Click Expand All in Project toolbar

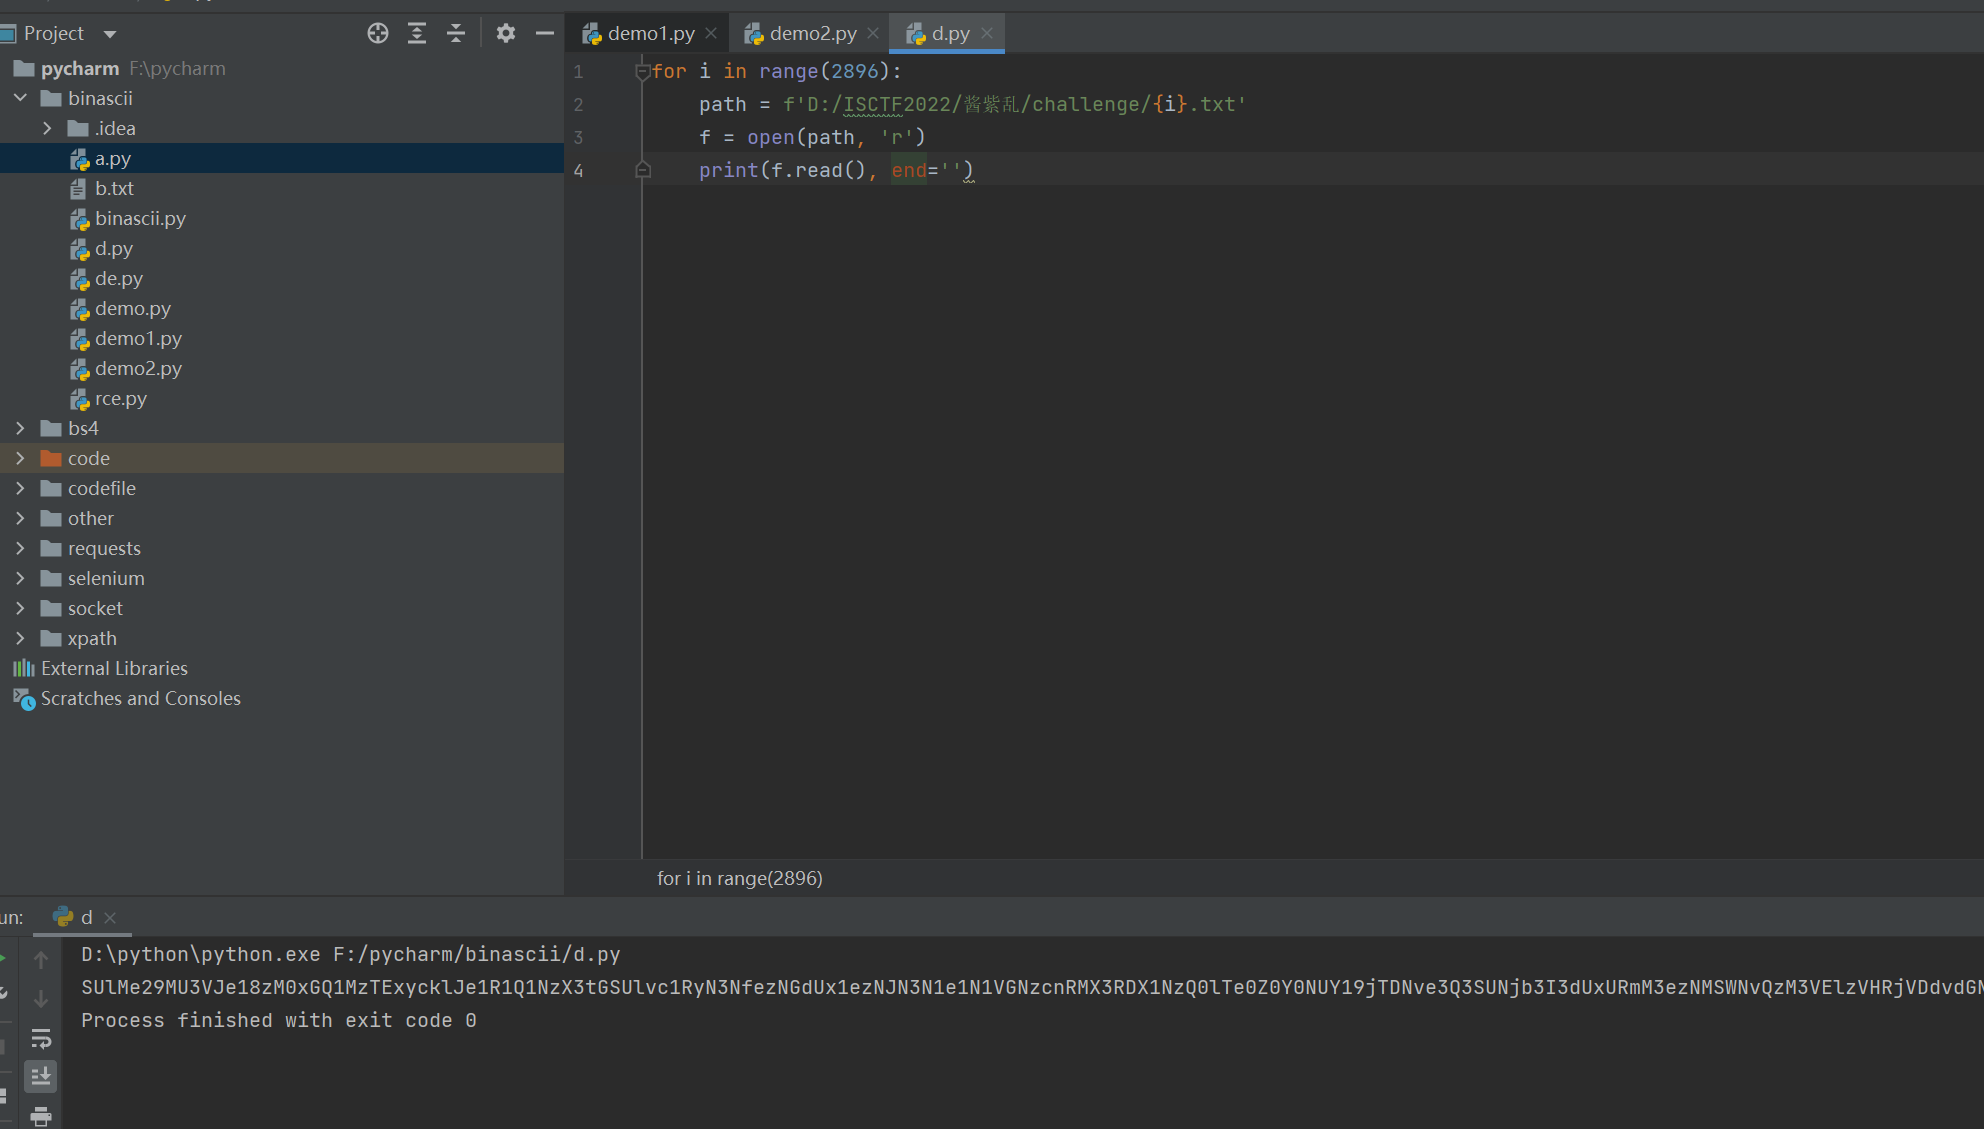coord(417,33)
